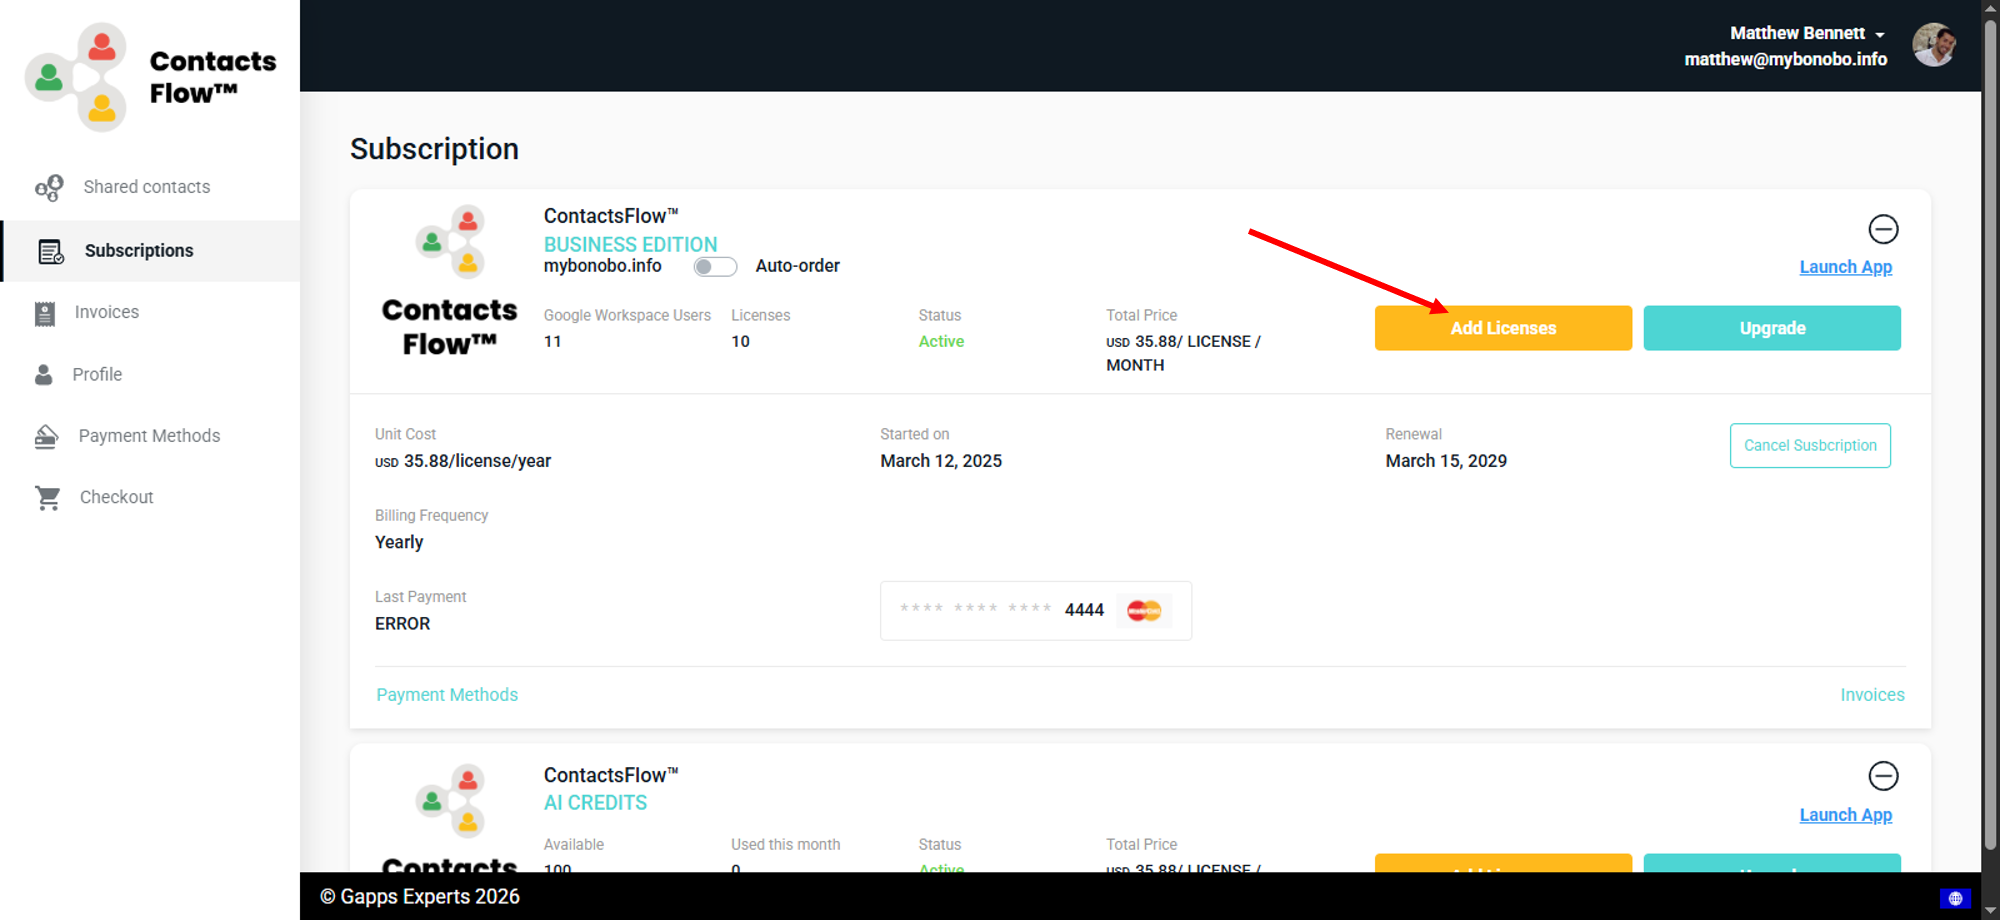The width and height of the screenshot is (2000, 920).
Task: Go to Checkout in the sidebar
Action: tap(116, 498)
